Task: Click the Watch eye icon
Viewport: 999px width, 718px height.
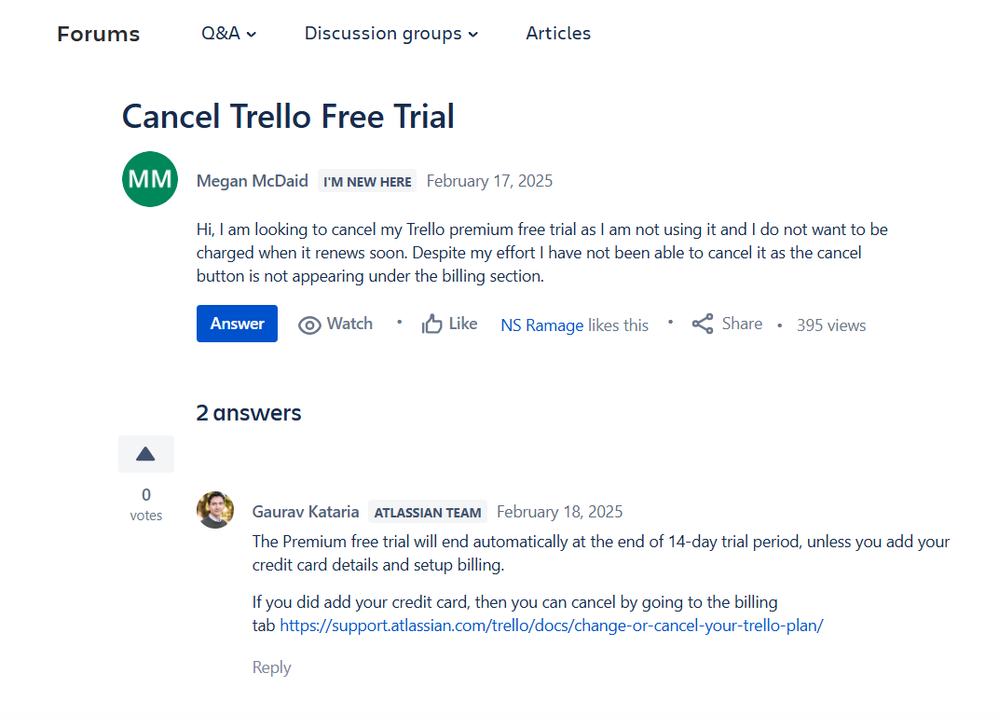Action: point(309,325)
